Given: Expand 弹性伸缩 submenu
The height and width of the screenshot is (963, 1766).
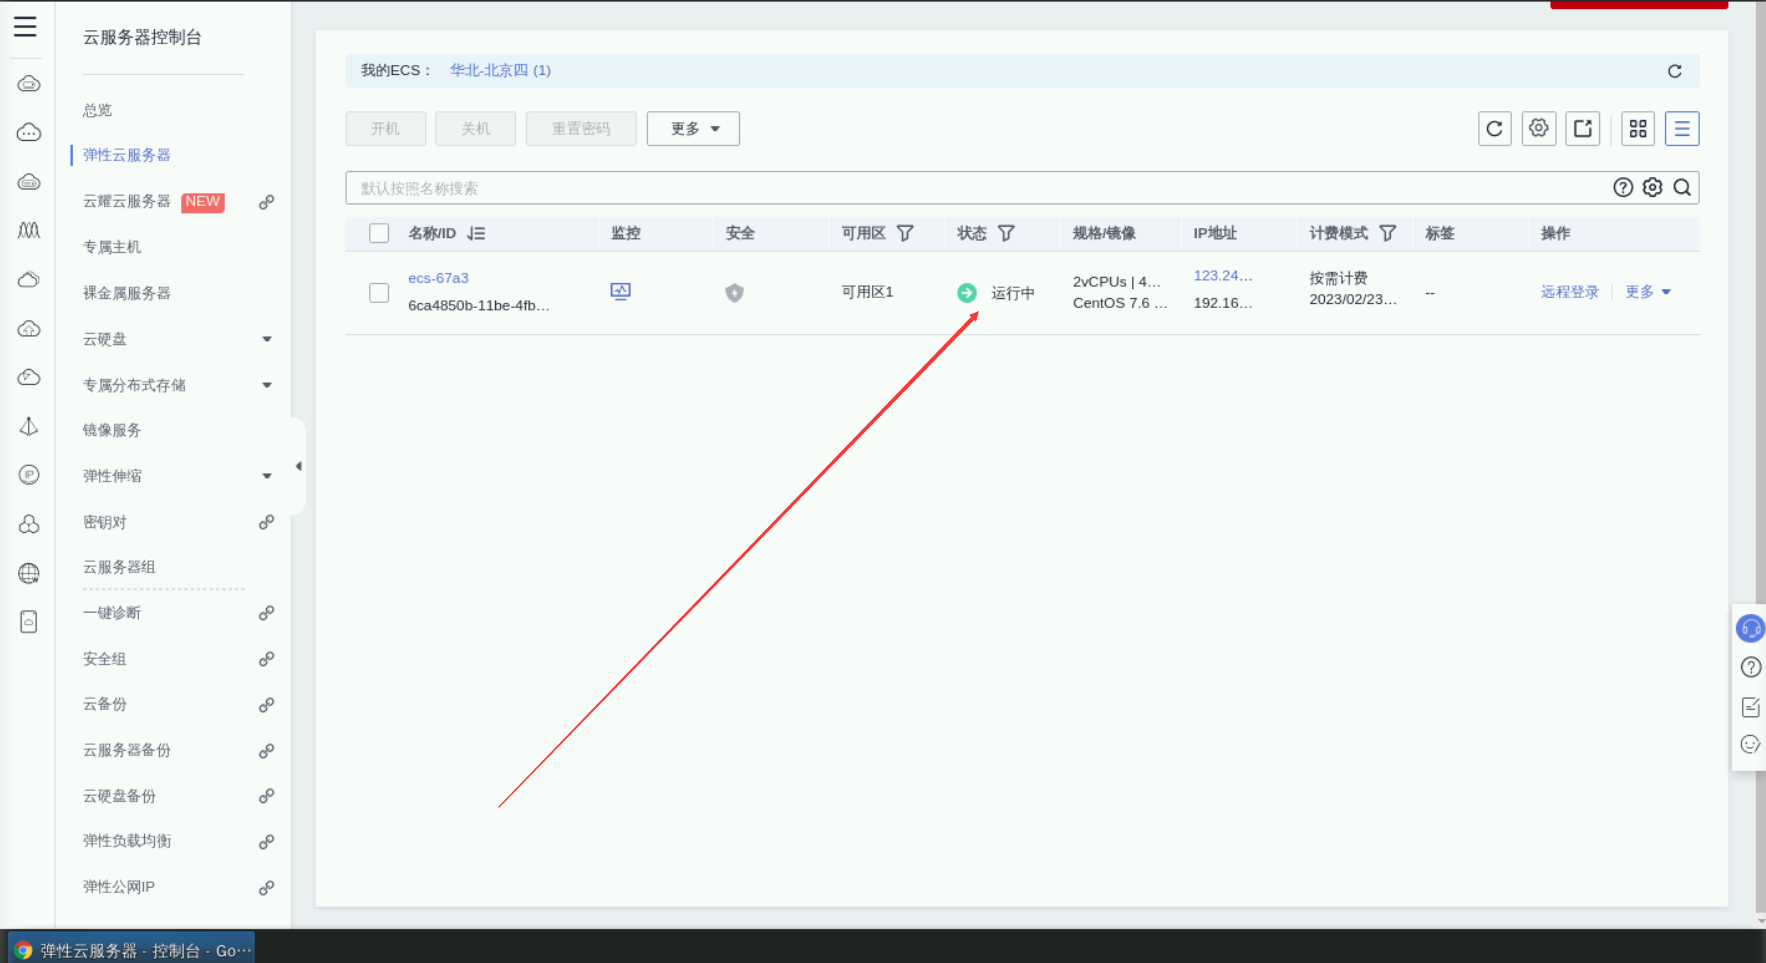Looking at the screenshot, I should click(267, 476).
